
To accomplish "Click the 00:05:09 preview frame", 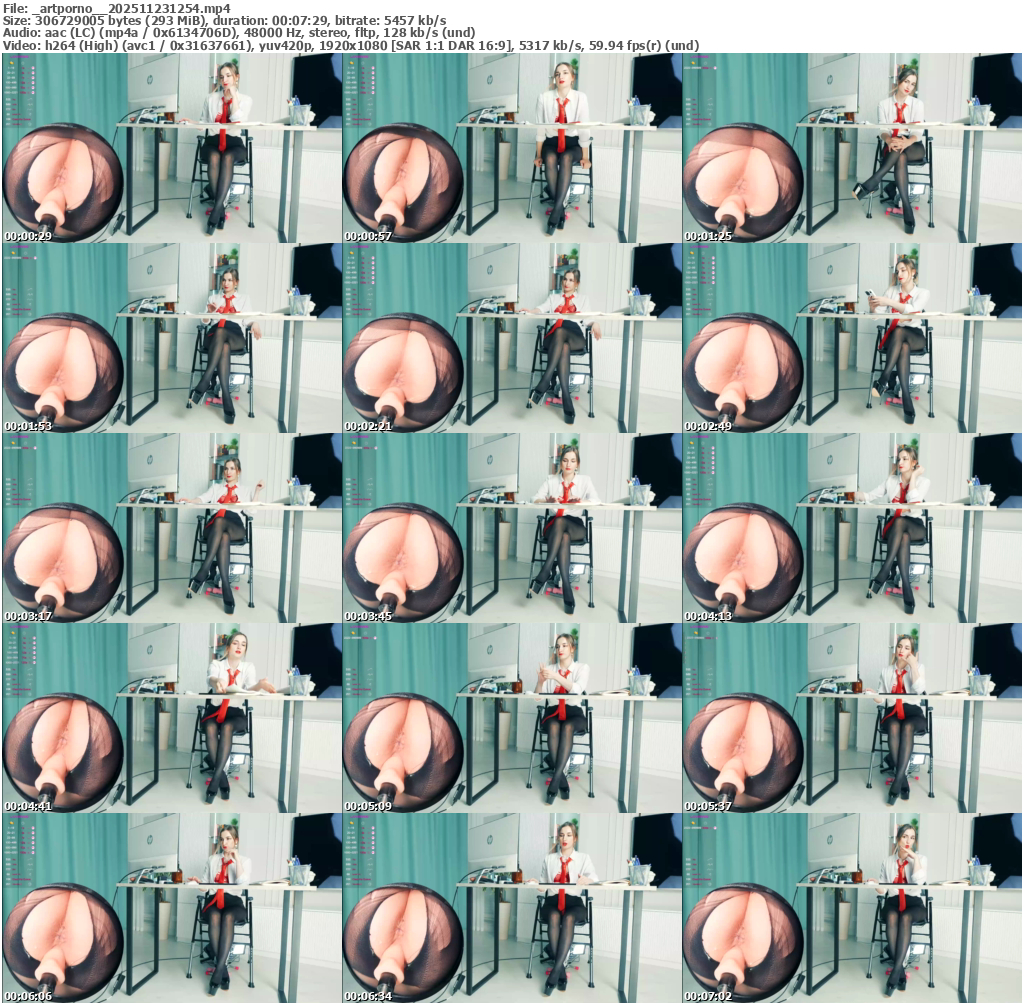I will point(512,718).
